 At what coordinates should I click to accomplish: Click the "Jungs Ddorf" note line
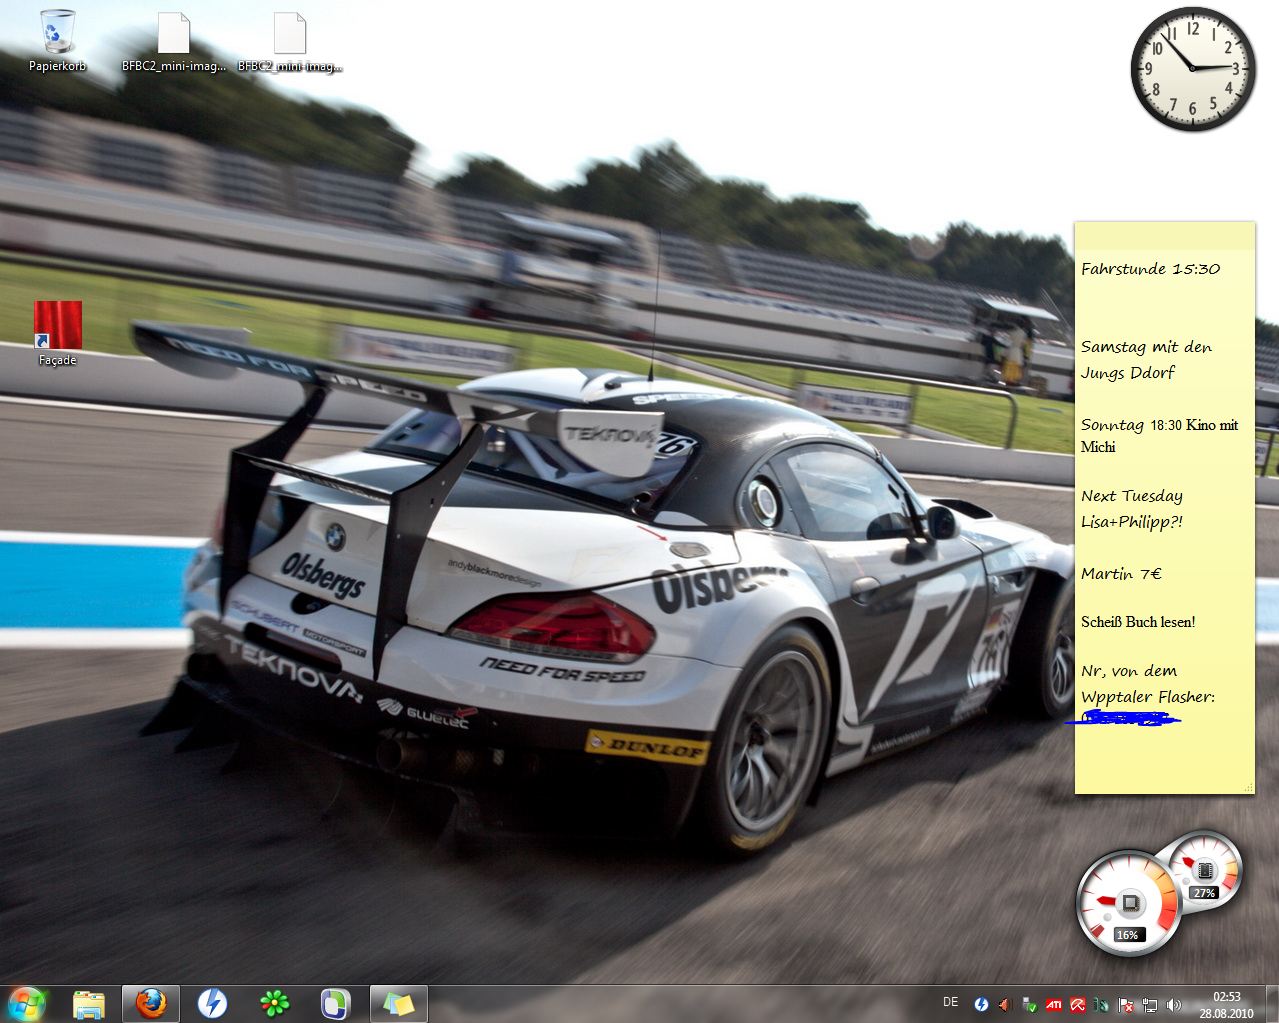pos(1128,372)
